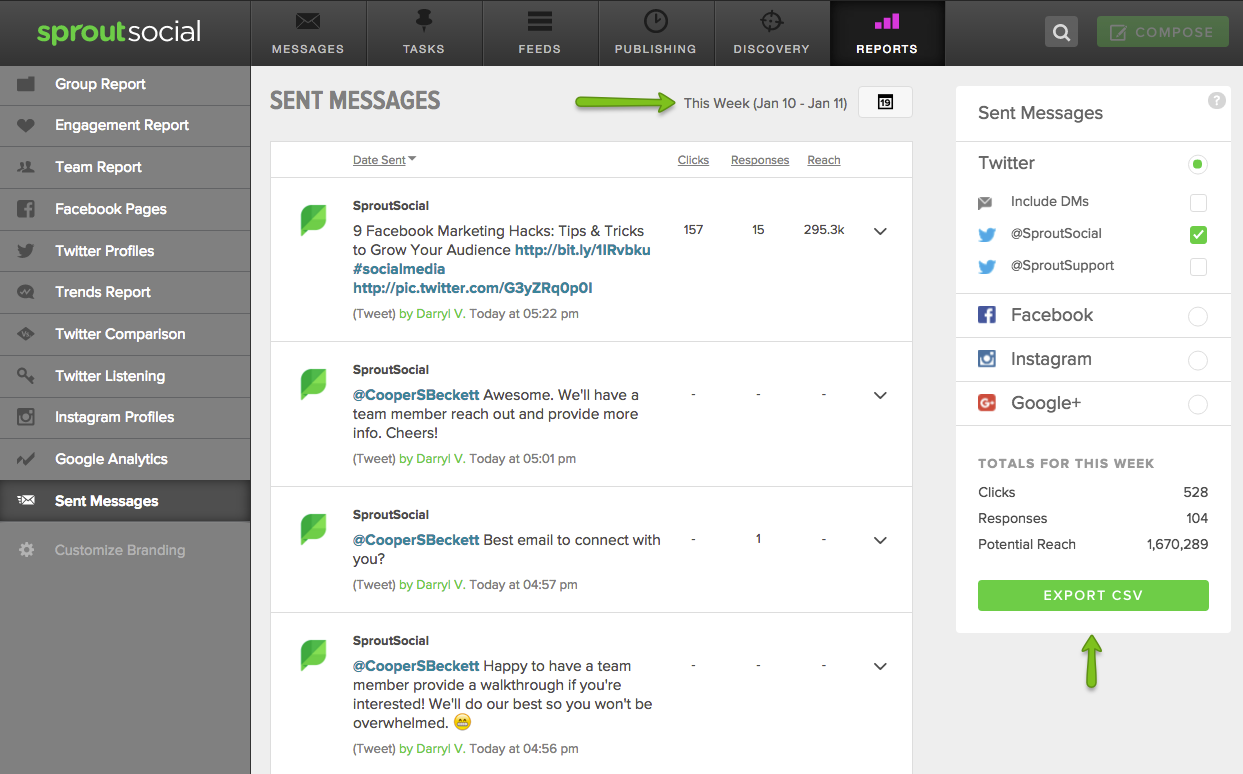Expand the 'Best email to connect' row
Screen dimensions: 1243x774
coord(880,540)
